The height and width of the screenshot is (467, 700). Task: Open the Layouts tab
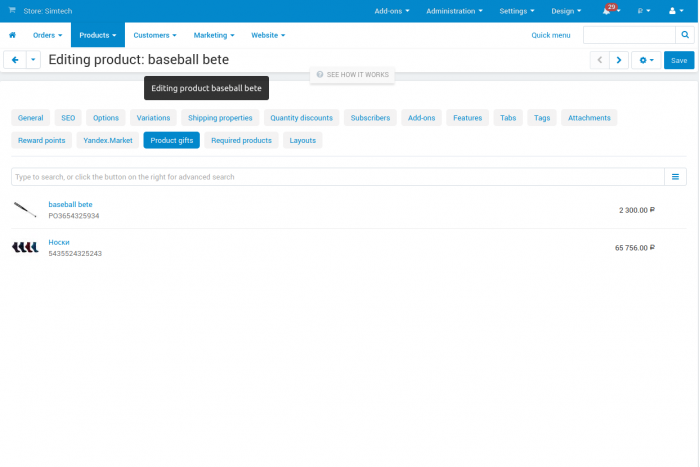pos(302,140)
